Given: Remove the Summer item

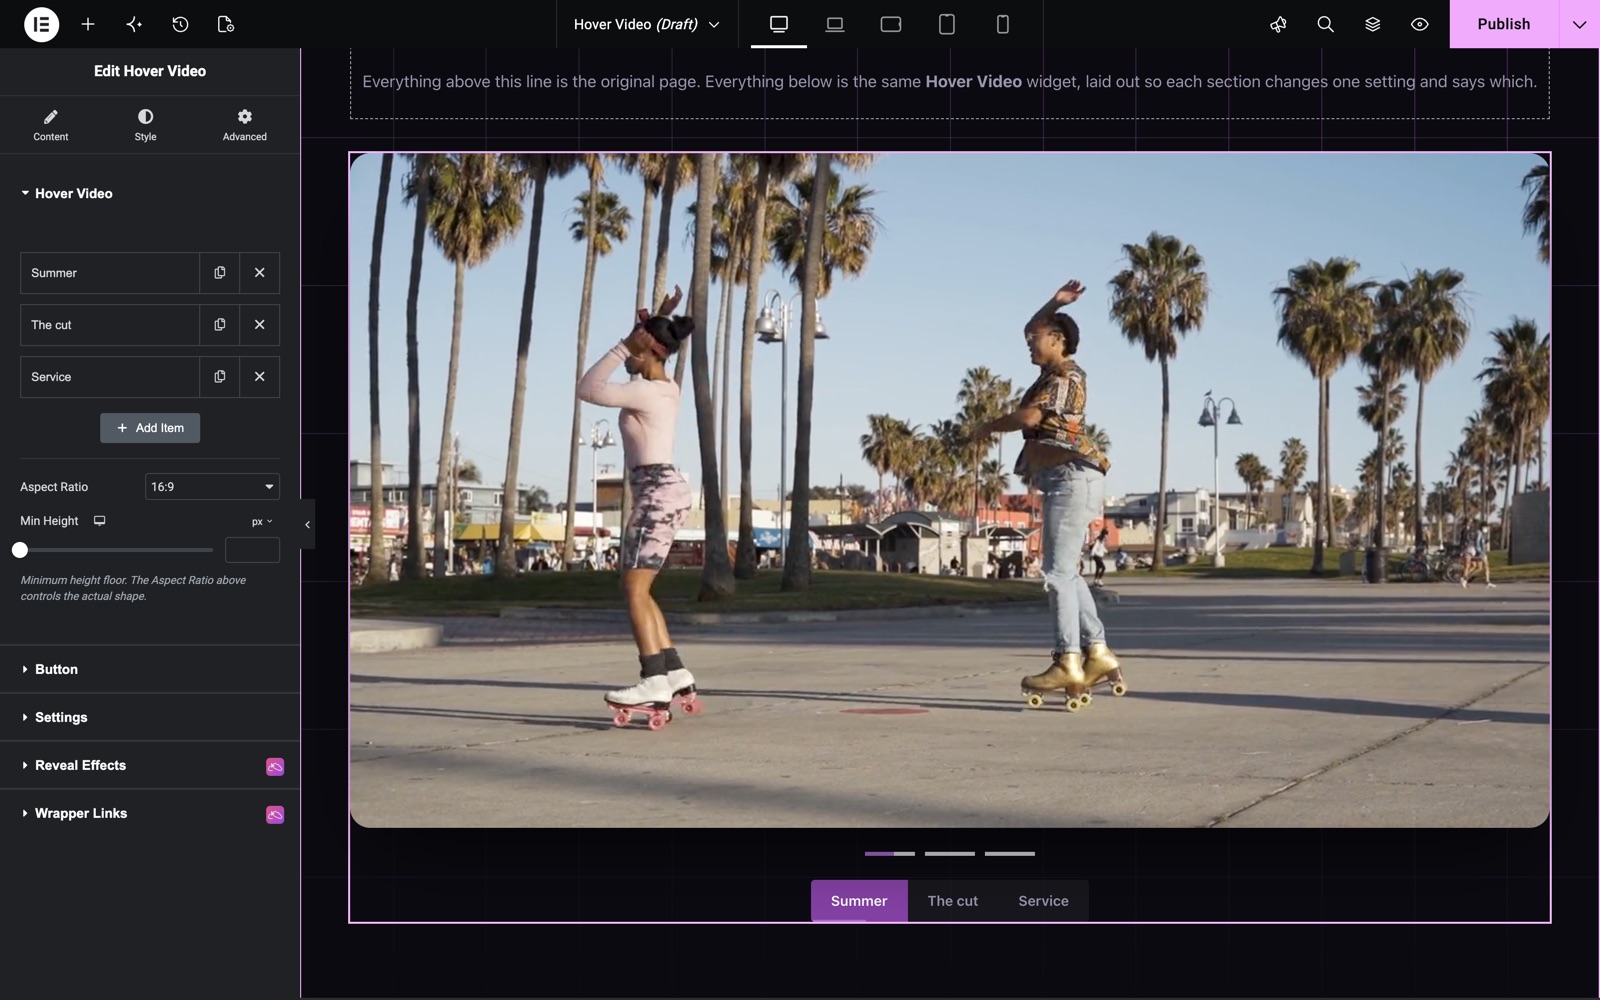Looking at the screenshot, I should click(x=260, y=273).
